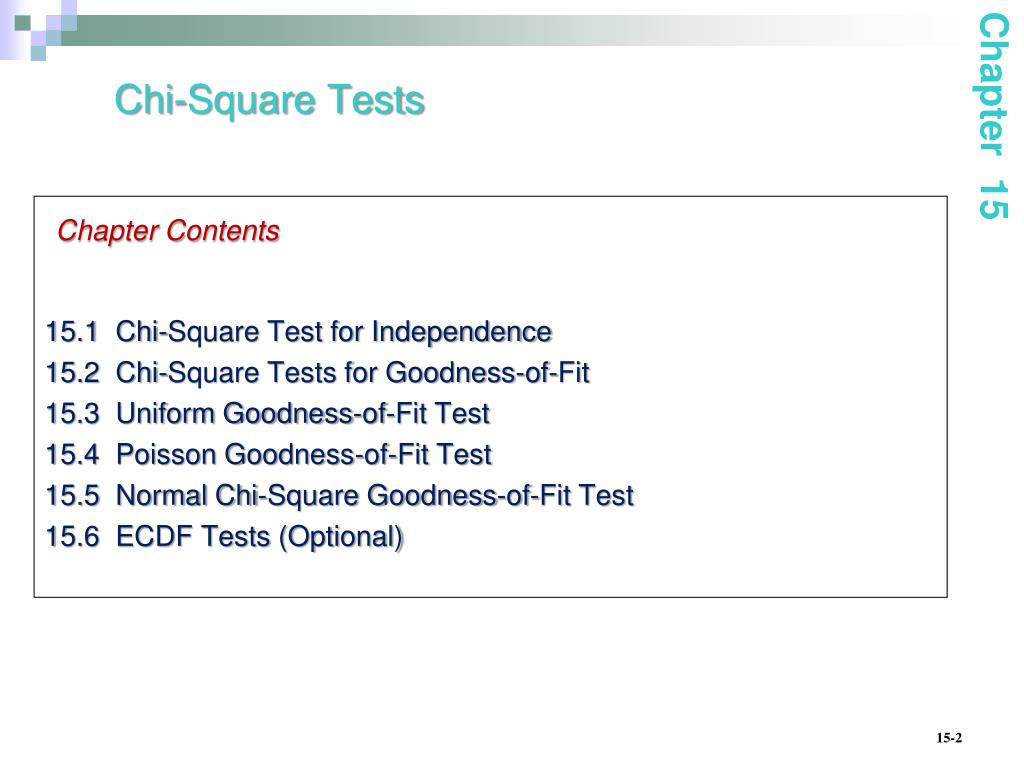
Task: Click the vertical Chapter 15 label
Action: pyautogui.click(x=994, y=116)
